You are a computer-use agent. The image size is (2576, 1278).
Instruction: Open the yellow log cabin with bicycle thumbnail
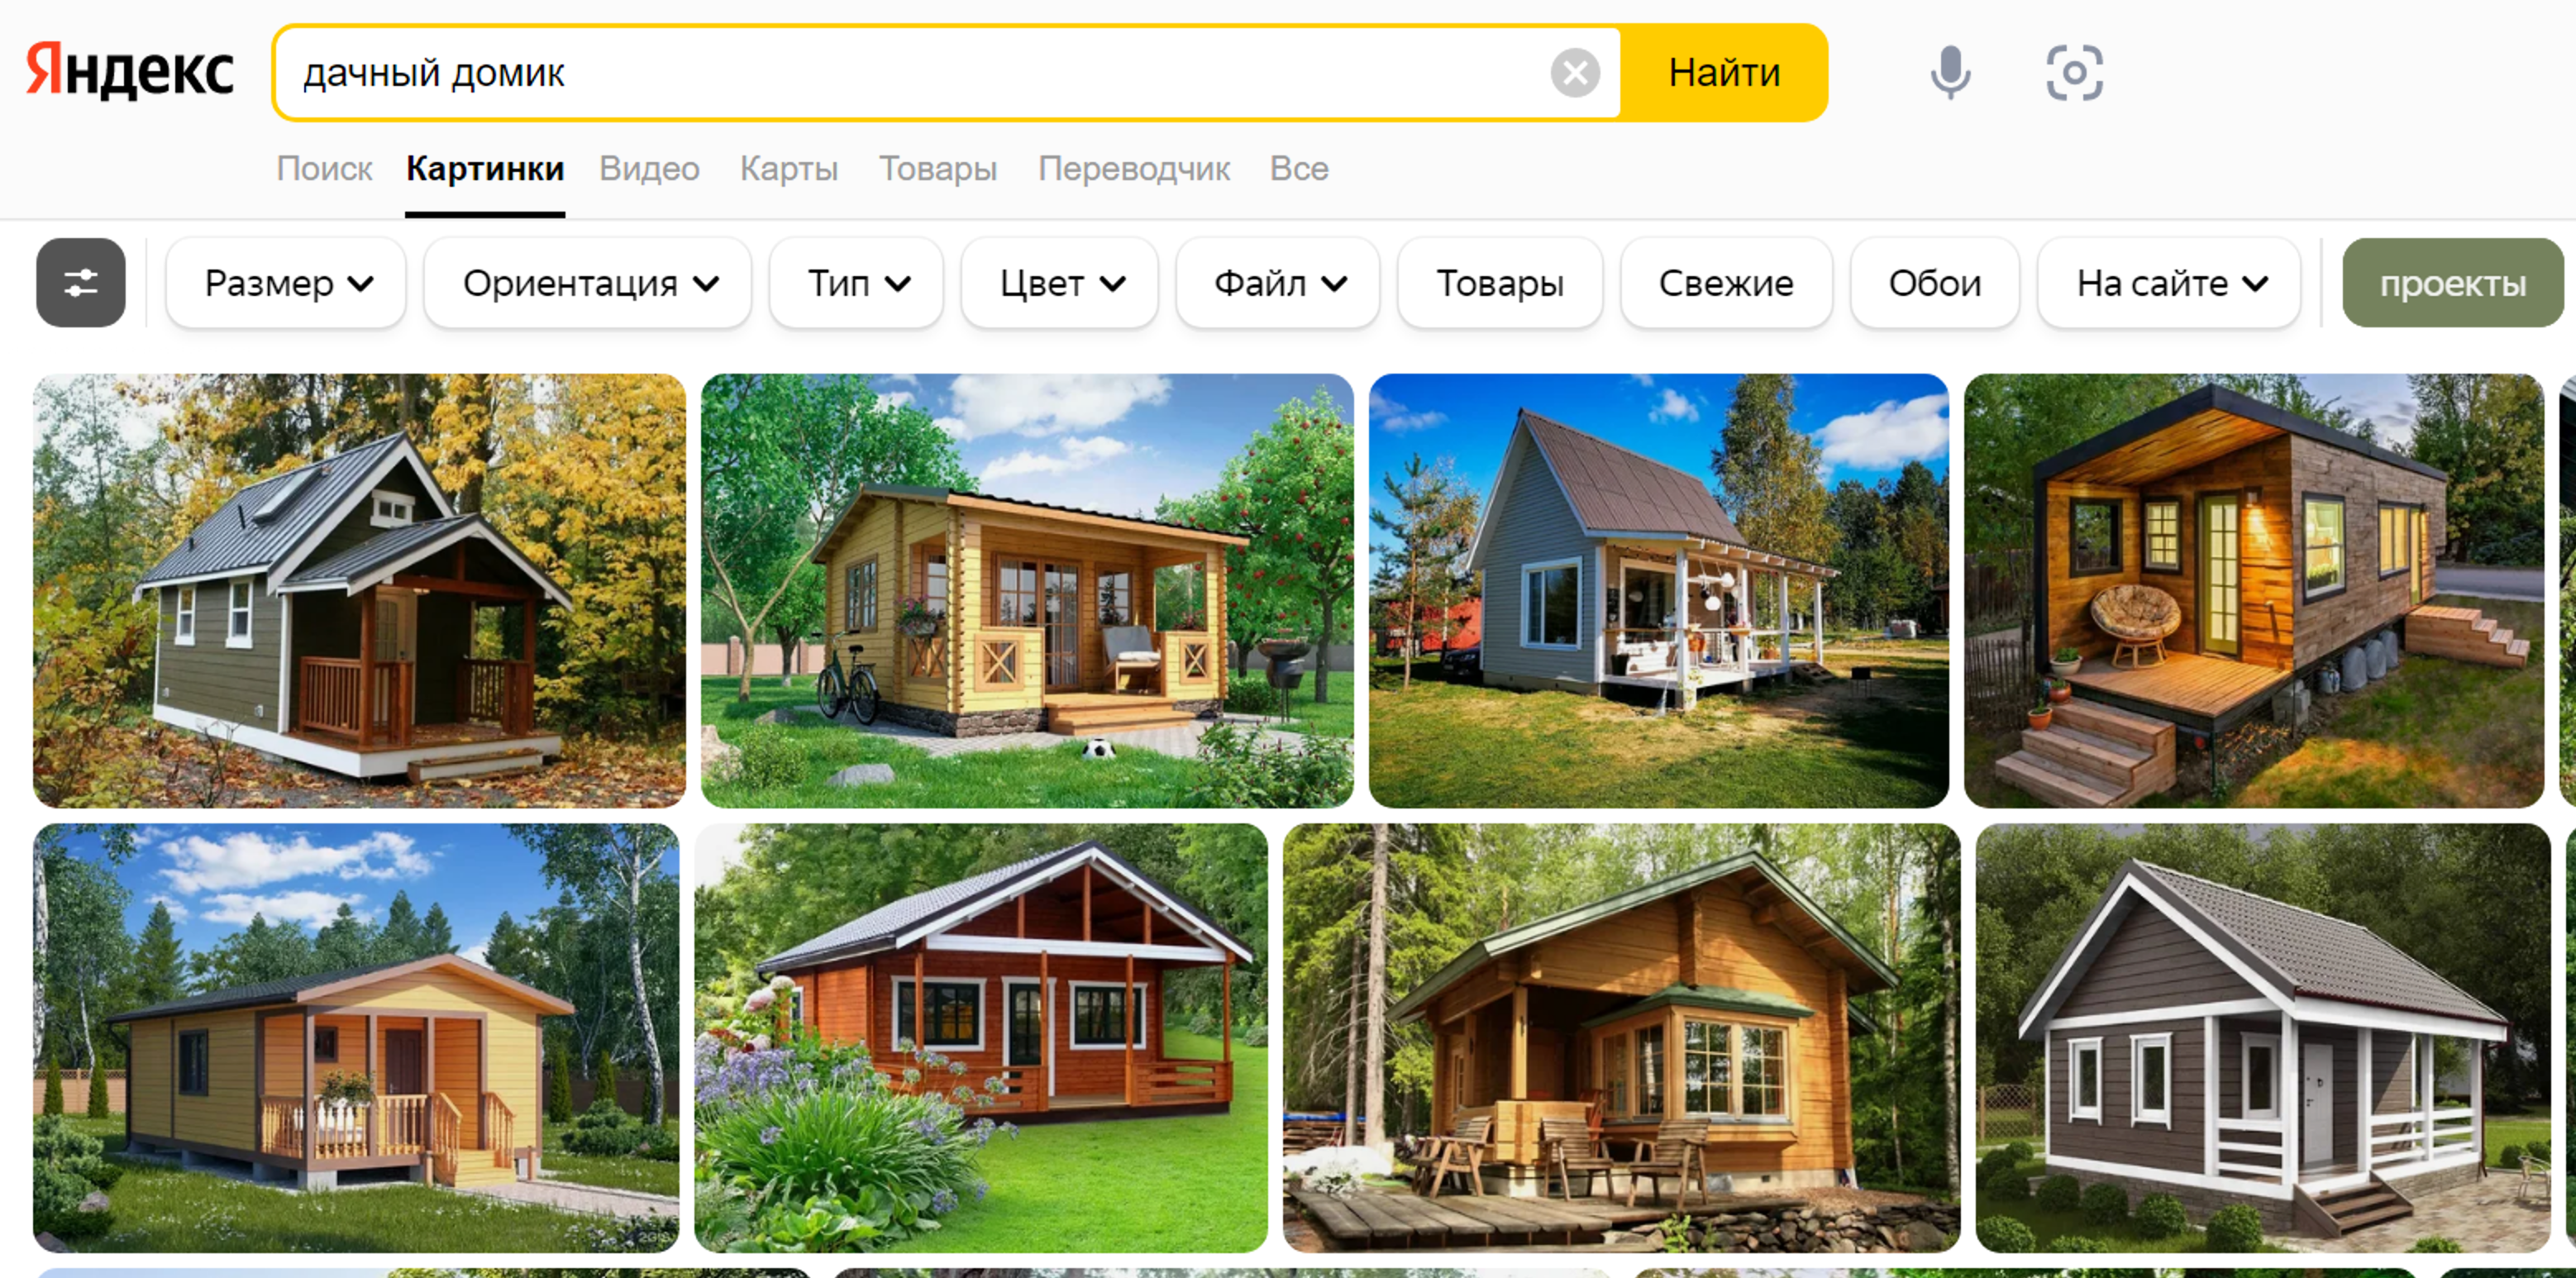1027,591
